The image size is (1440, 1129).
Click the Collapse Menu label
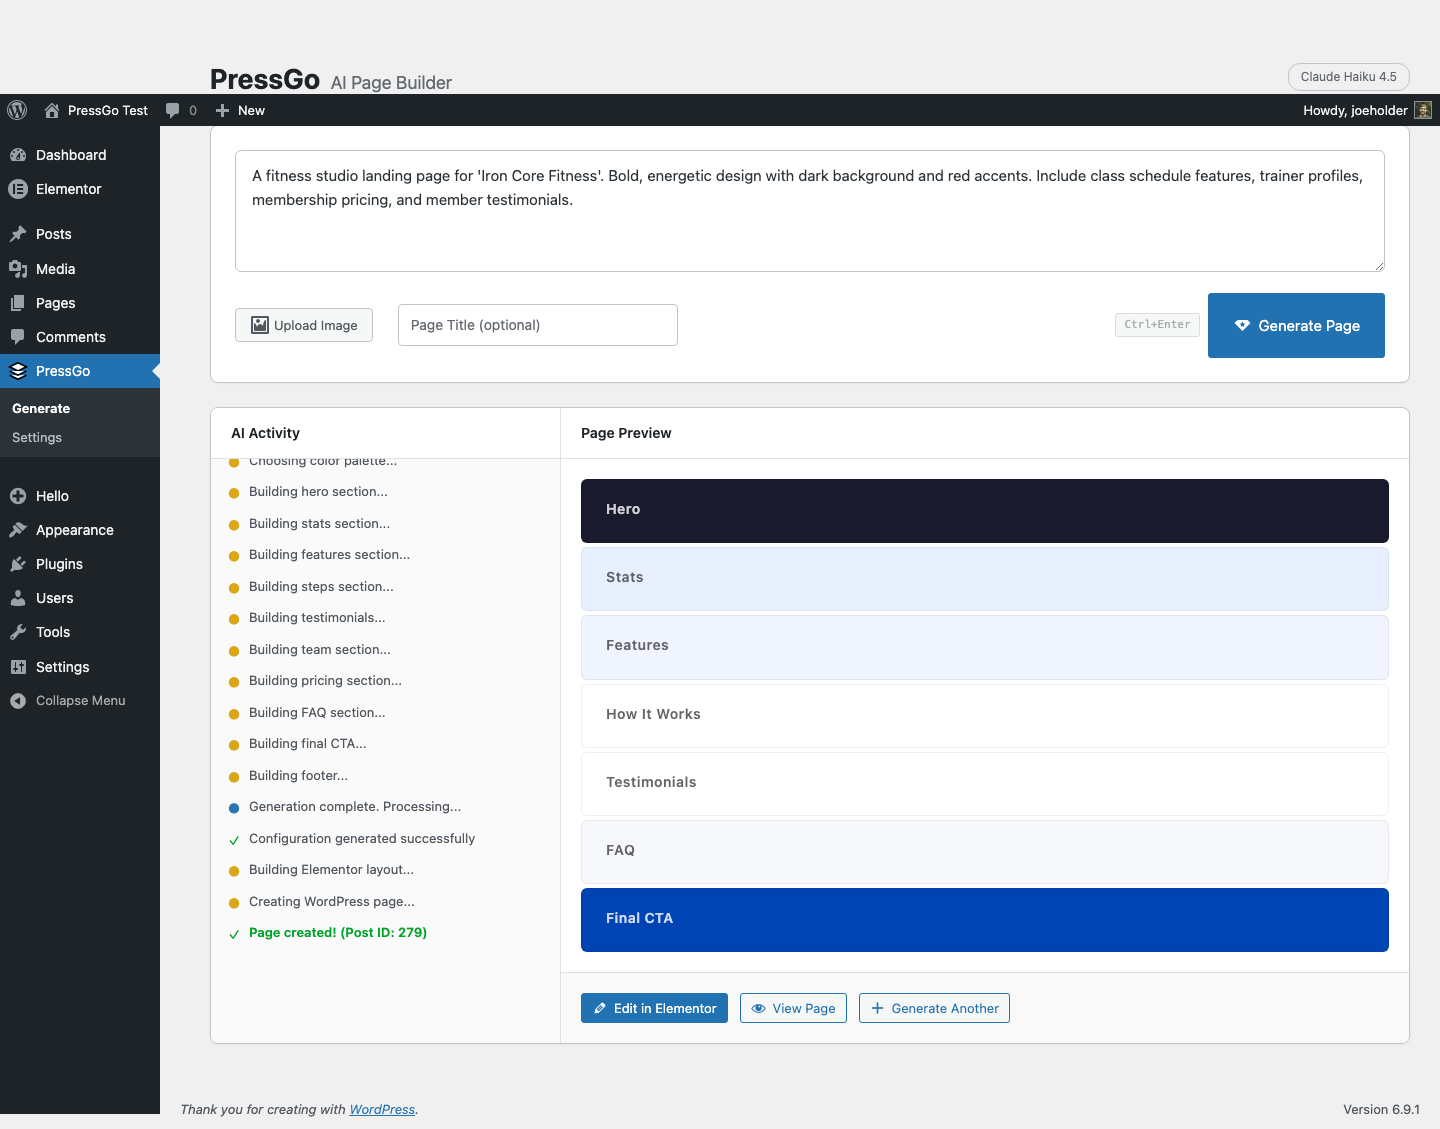pyautogui.click(x=81, y=701)
